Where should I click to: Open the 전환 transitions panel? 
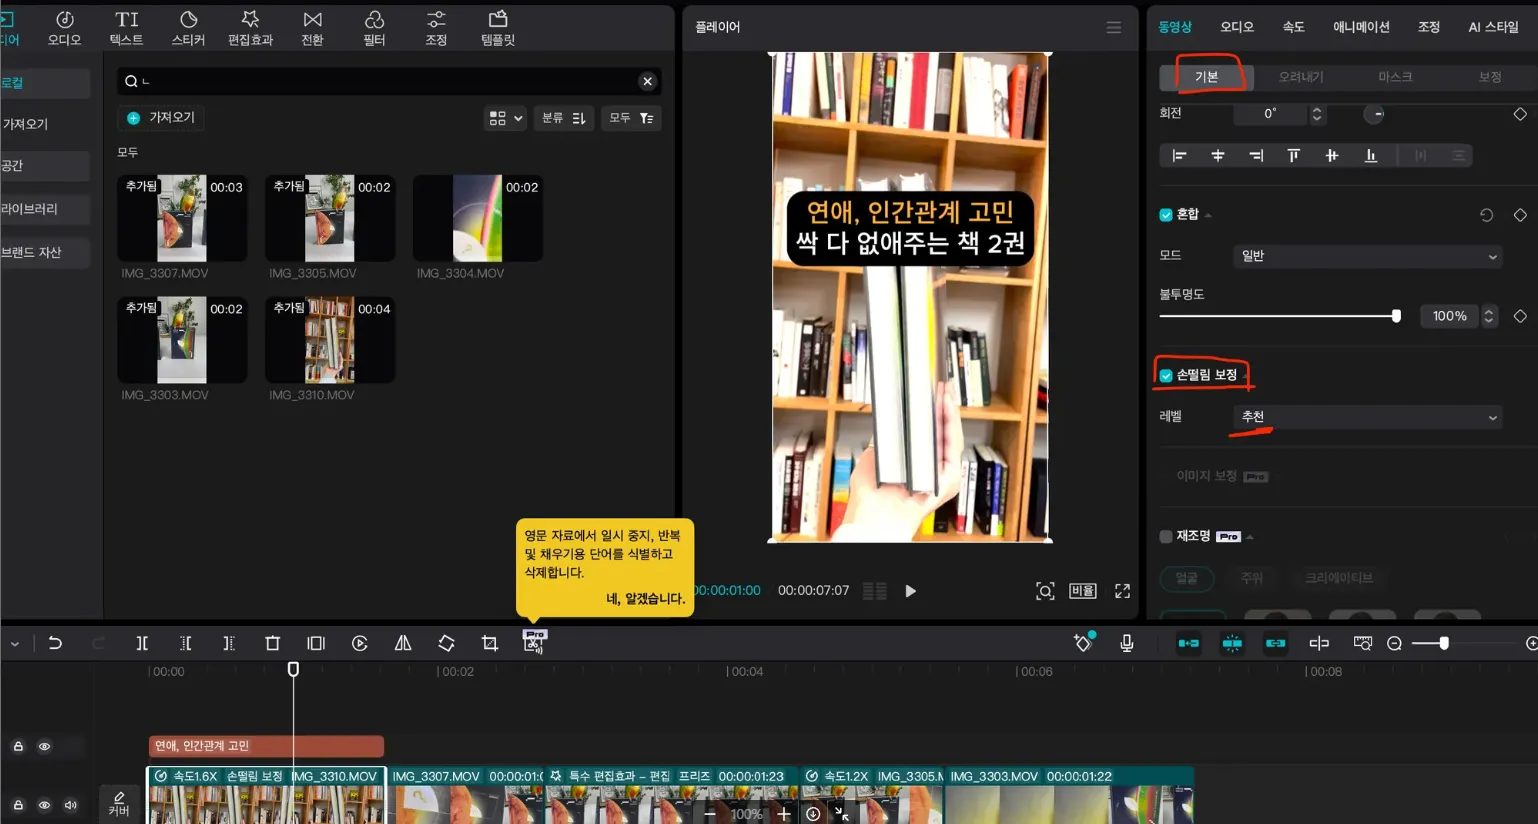point(313,28)
